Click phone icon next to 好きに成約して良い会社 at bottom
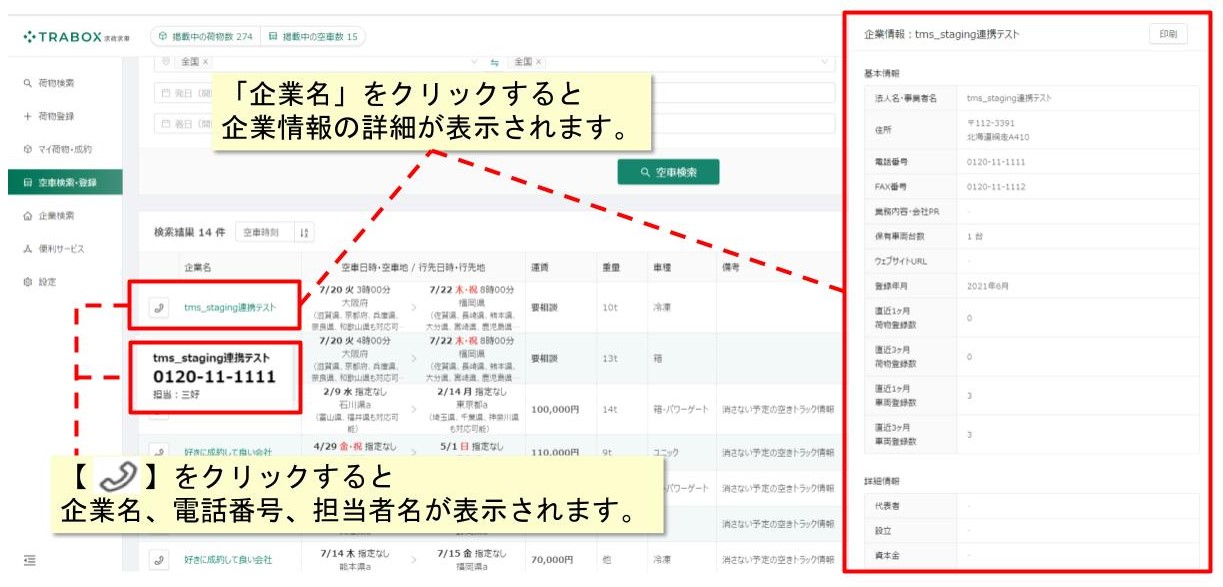This screenshot has height=587, width=1223. tap(158, 560)
